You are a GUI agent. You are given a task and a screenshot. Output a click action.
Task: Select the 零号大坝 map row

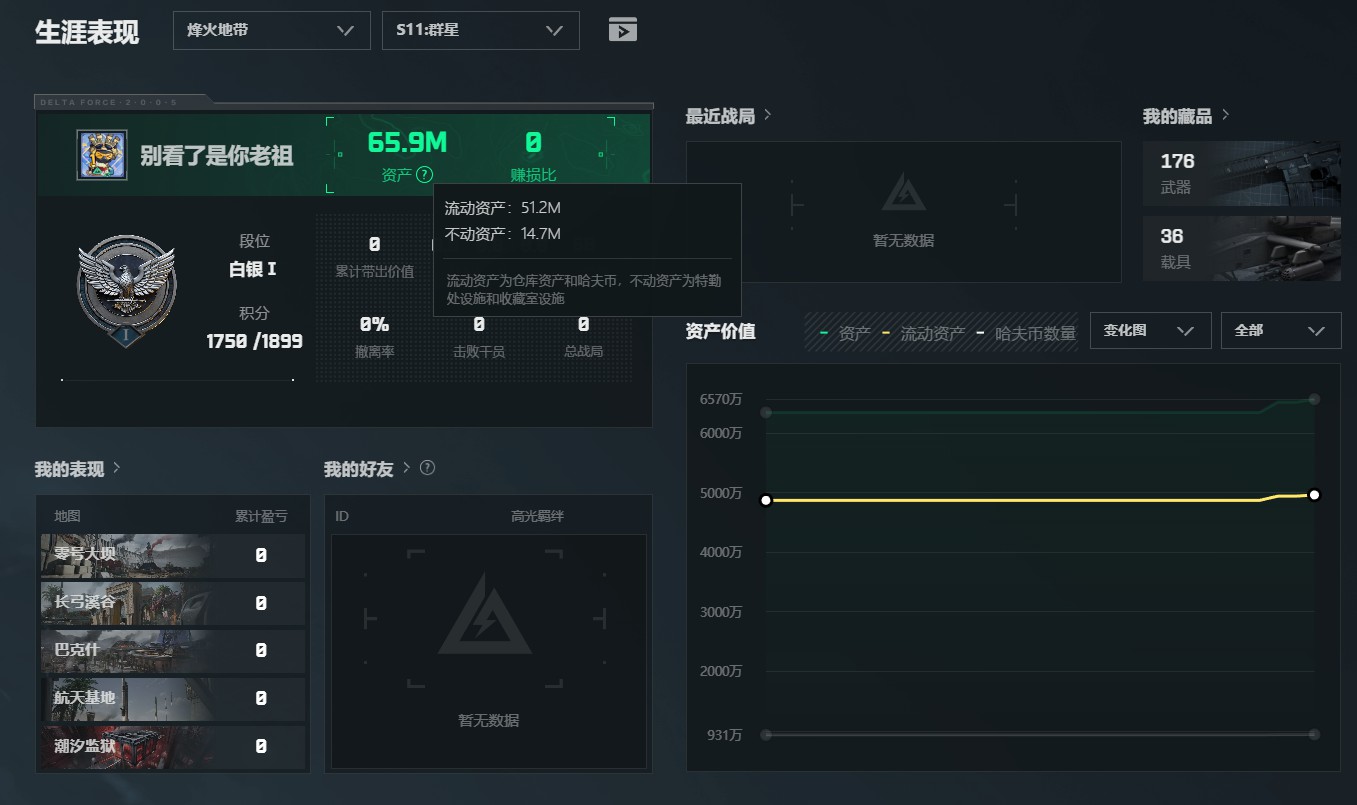pos(173,556)
